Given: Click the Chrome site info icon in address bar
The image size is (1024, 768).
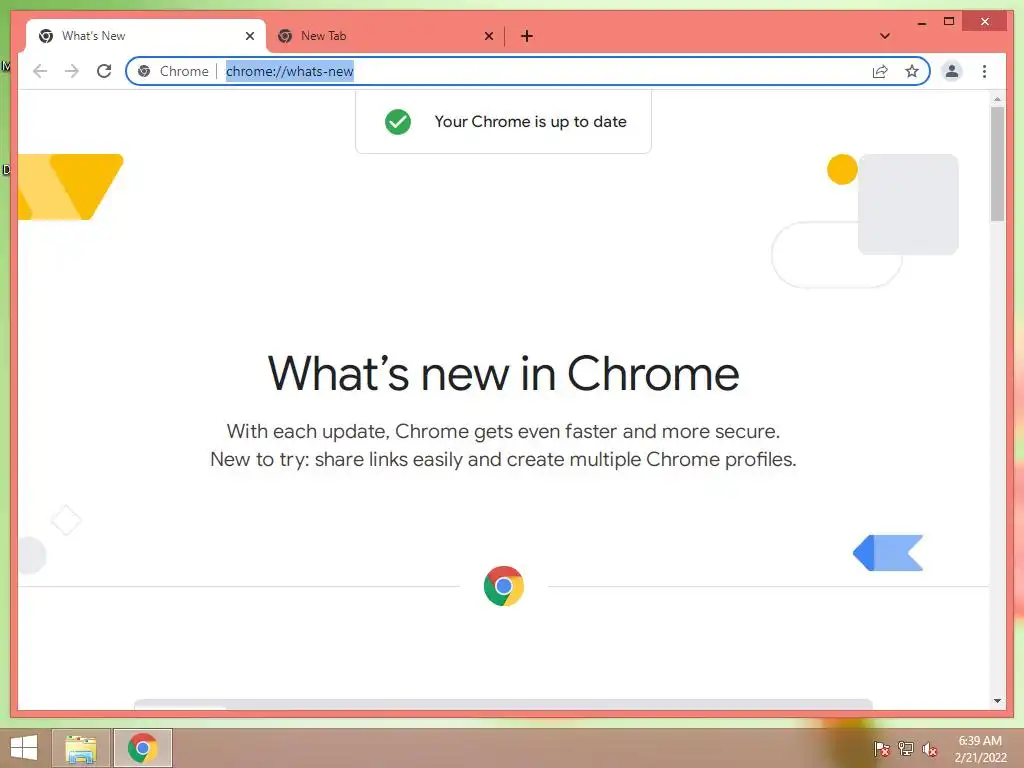Looking at the screenshot, I should (x=144, y=71).
